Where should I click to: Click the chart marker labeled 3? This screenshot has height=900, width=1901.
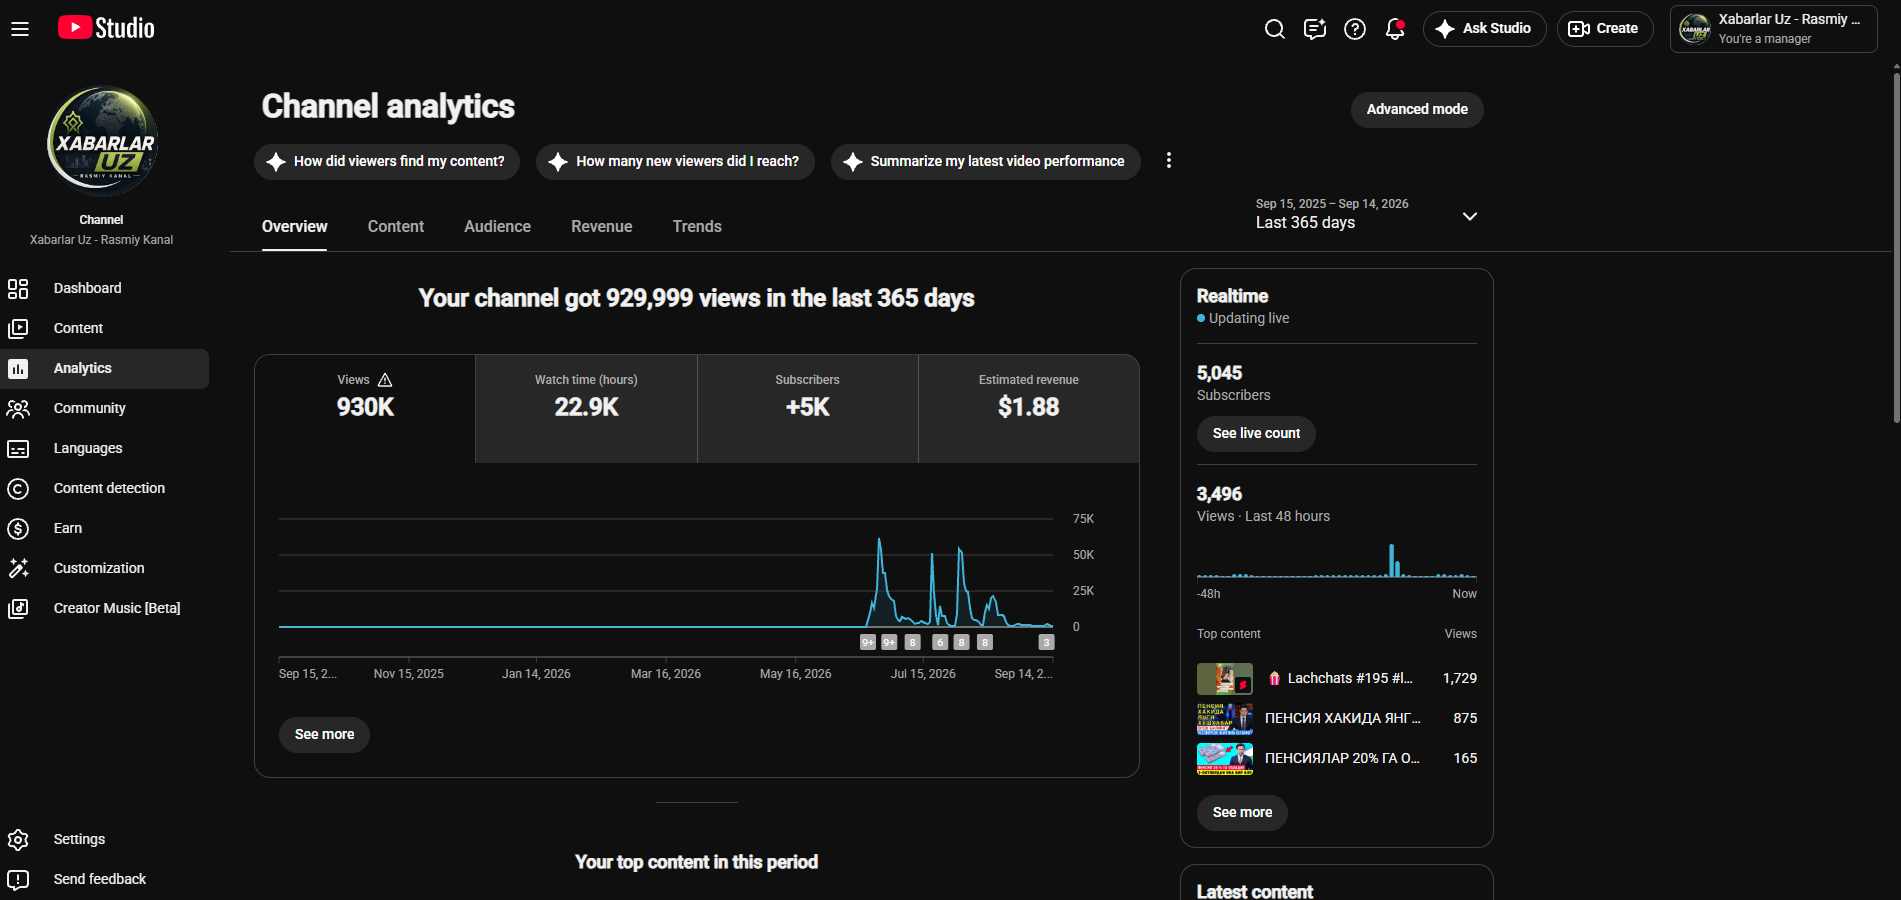coord(1046,642)
